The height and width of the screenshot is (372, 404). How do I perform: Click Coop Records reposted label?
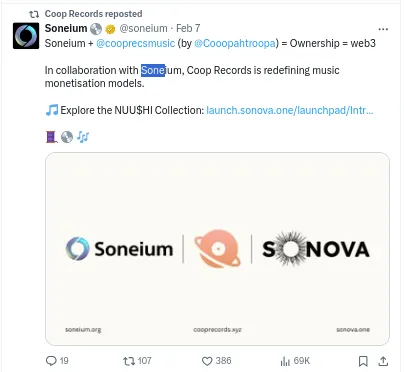(x=93, y=14)
